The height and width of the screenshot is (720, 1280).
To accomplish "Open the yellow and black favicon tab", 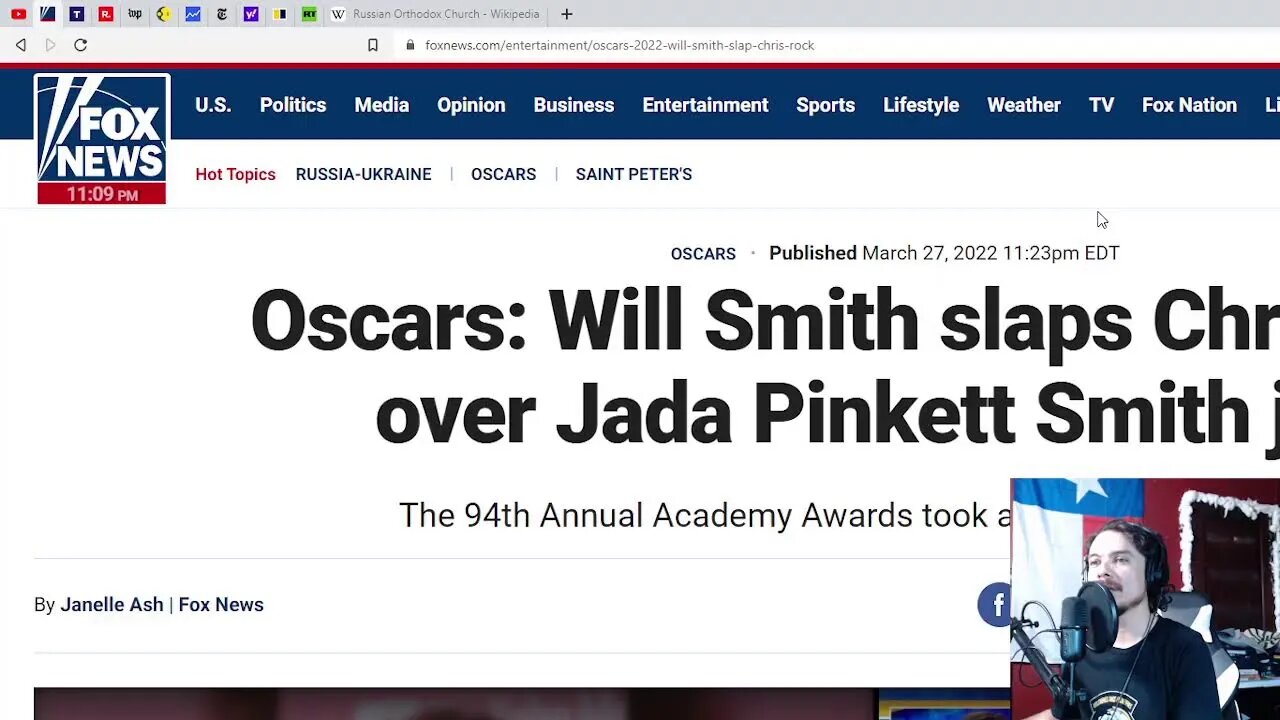I will coord(280,14).
